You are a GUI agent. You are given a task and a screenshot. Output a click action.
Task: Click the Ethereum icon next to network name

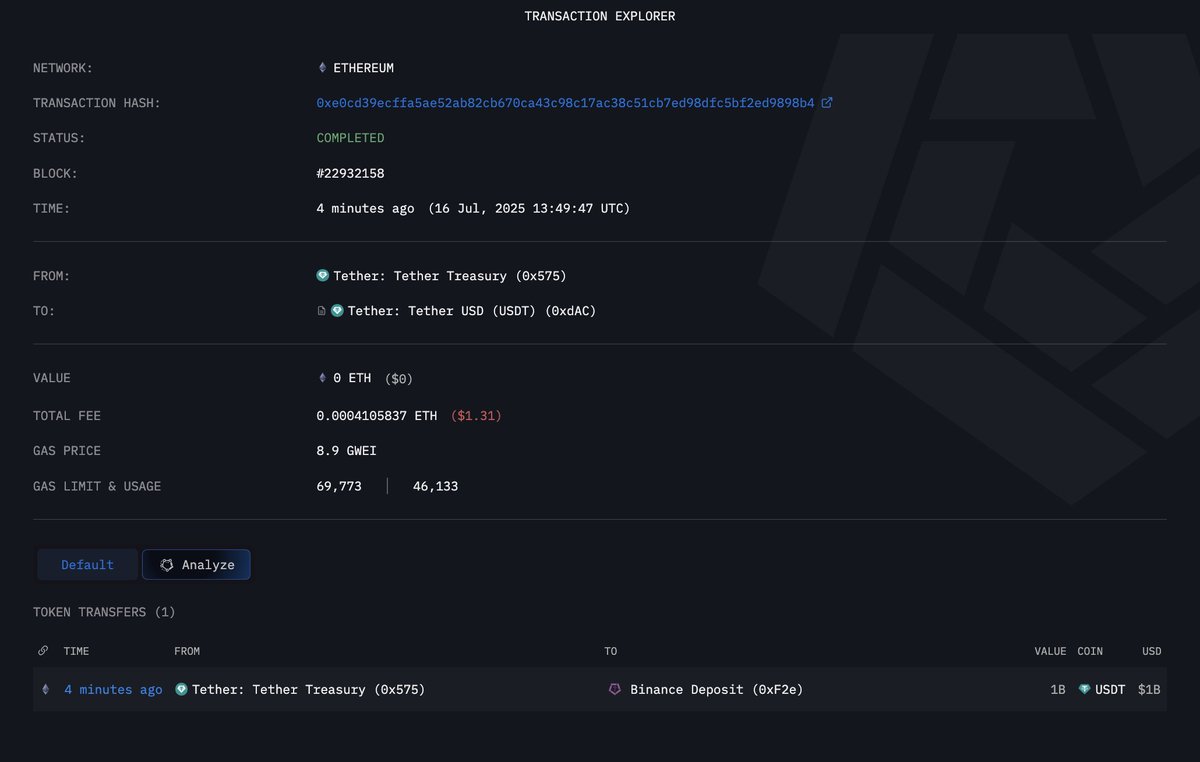coord(322,68)
